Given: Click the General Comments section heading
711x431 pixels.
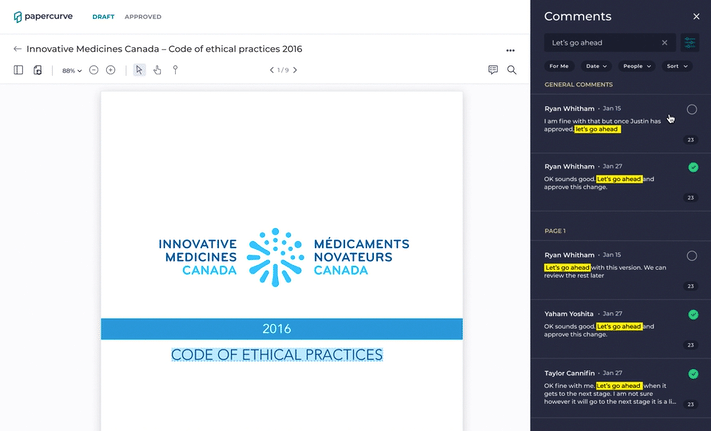Looking at the screenshot, I should (x=579, y=85).
